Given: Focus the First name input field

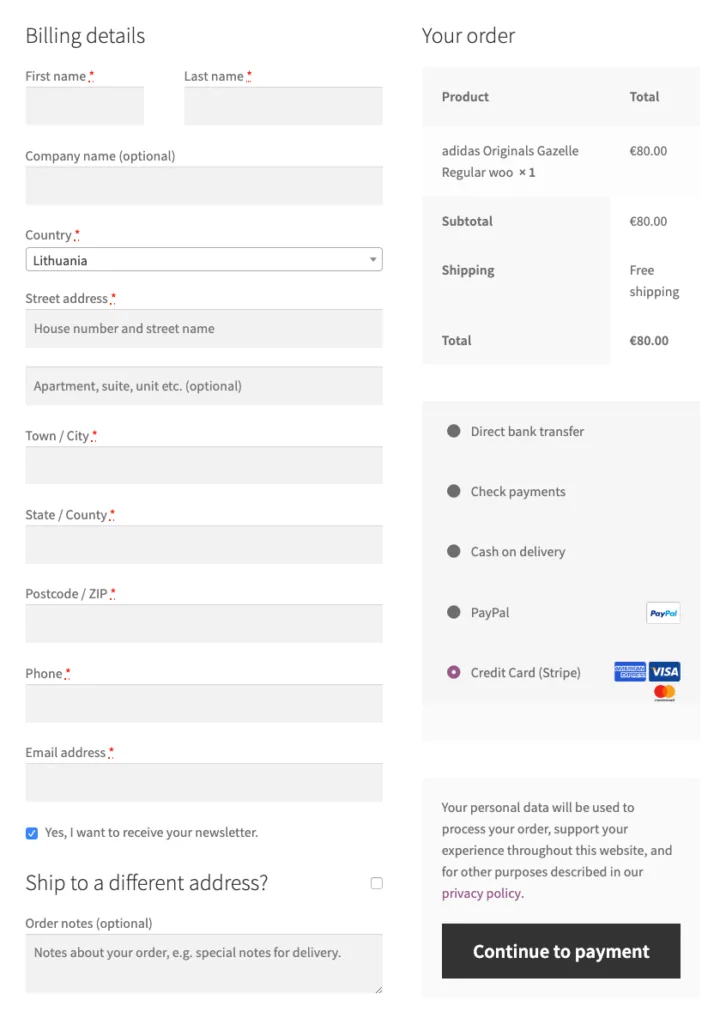Looking at the screenshot, I should pyautogui.click(x=85, y=106).
